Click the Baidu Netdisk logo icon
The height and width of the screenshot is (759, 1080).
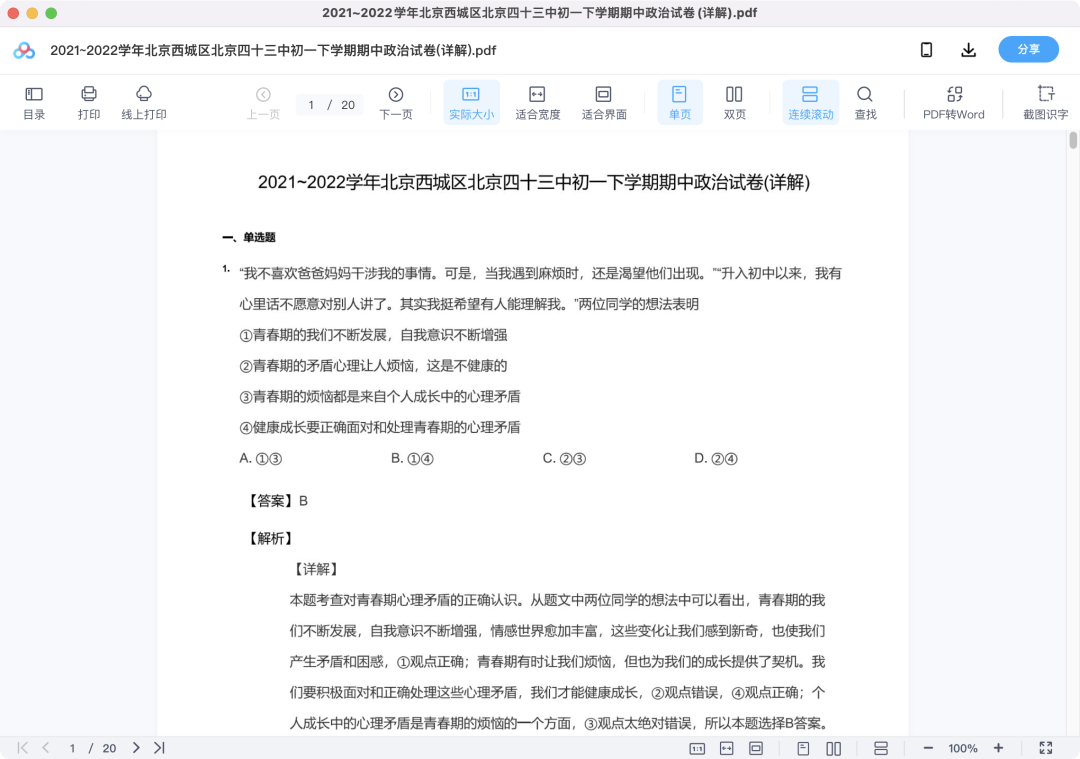[24, 50]
